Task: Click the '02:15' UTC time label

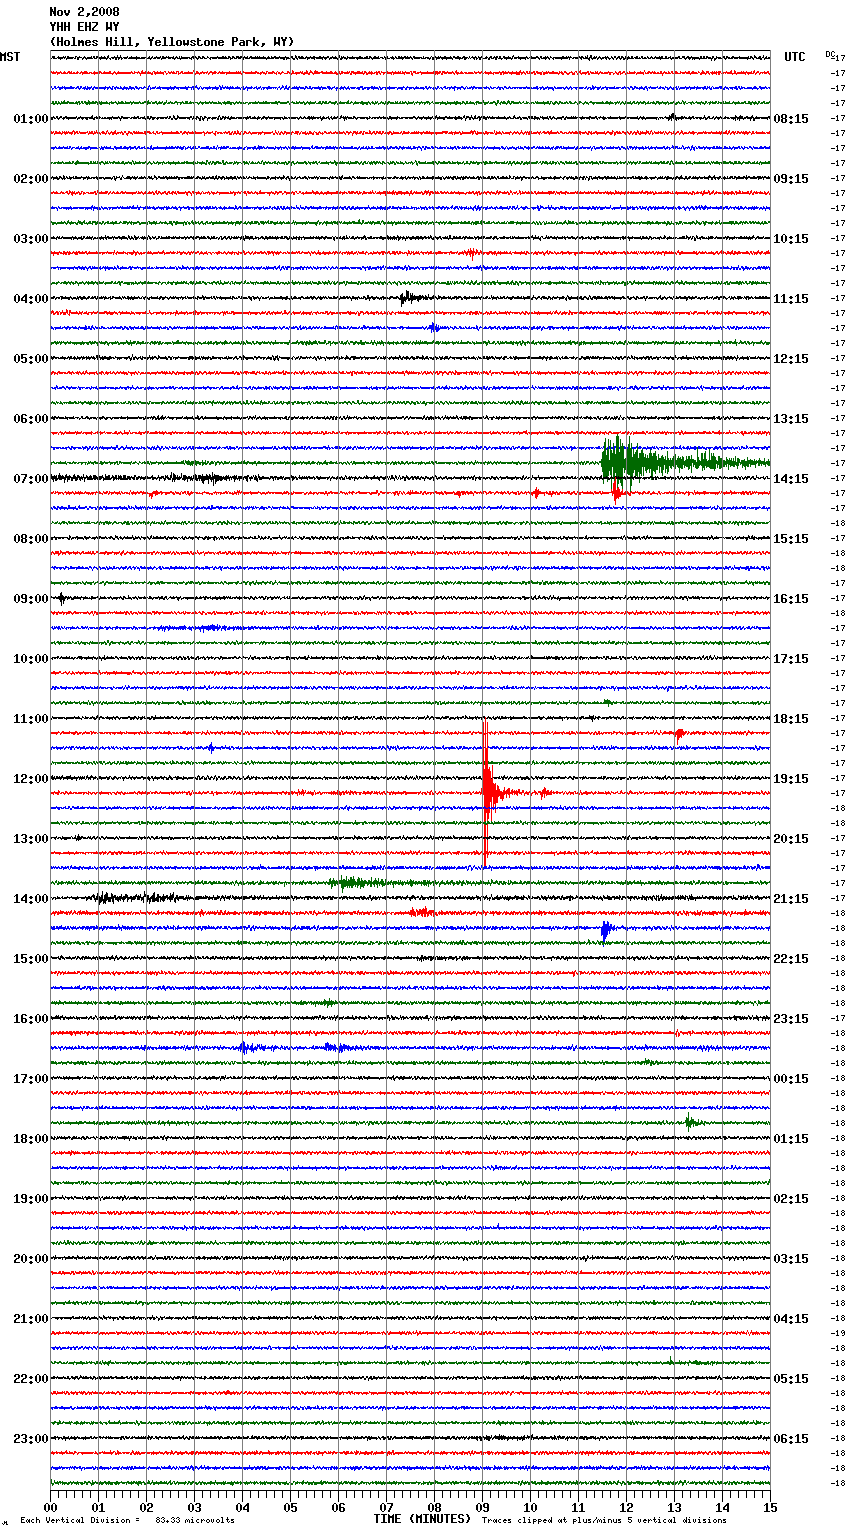Action: (x=791, y=1199)
